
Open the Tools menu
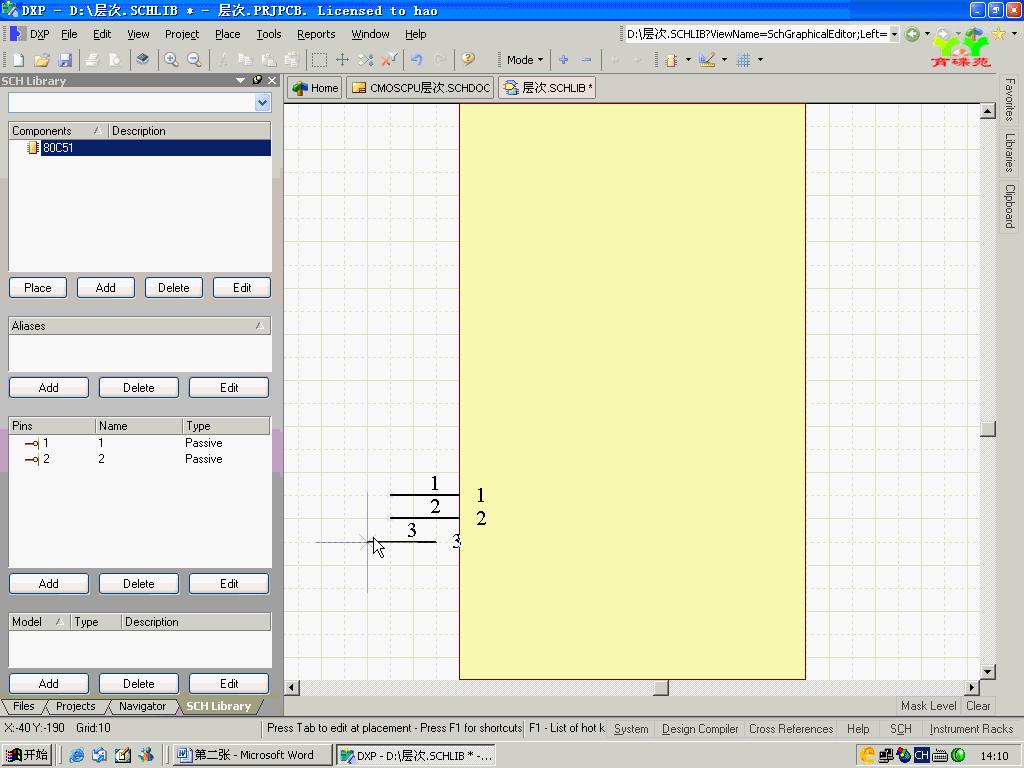point(268,34)
